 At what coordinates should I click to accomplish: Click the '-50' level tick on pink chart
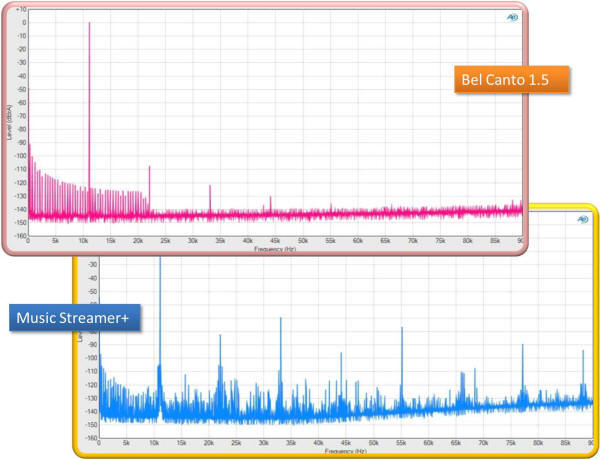tap(22, 89)
